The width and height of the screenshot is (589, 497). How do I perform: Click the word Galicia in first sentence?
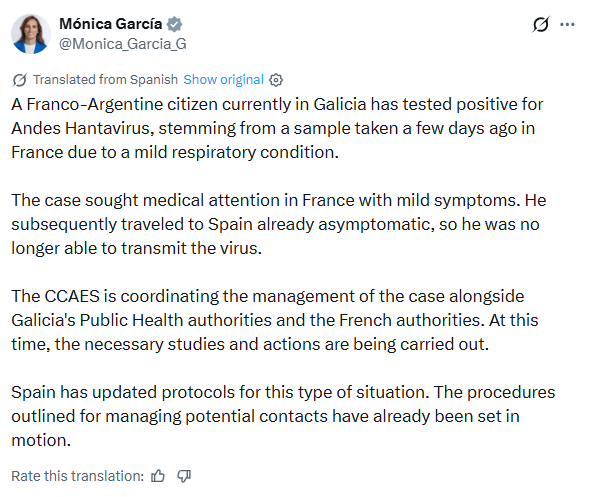click(x=340, y=104)
